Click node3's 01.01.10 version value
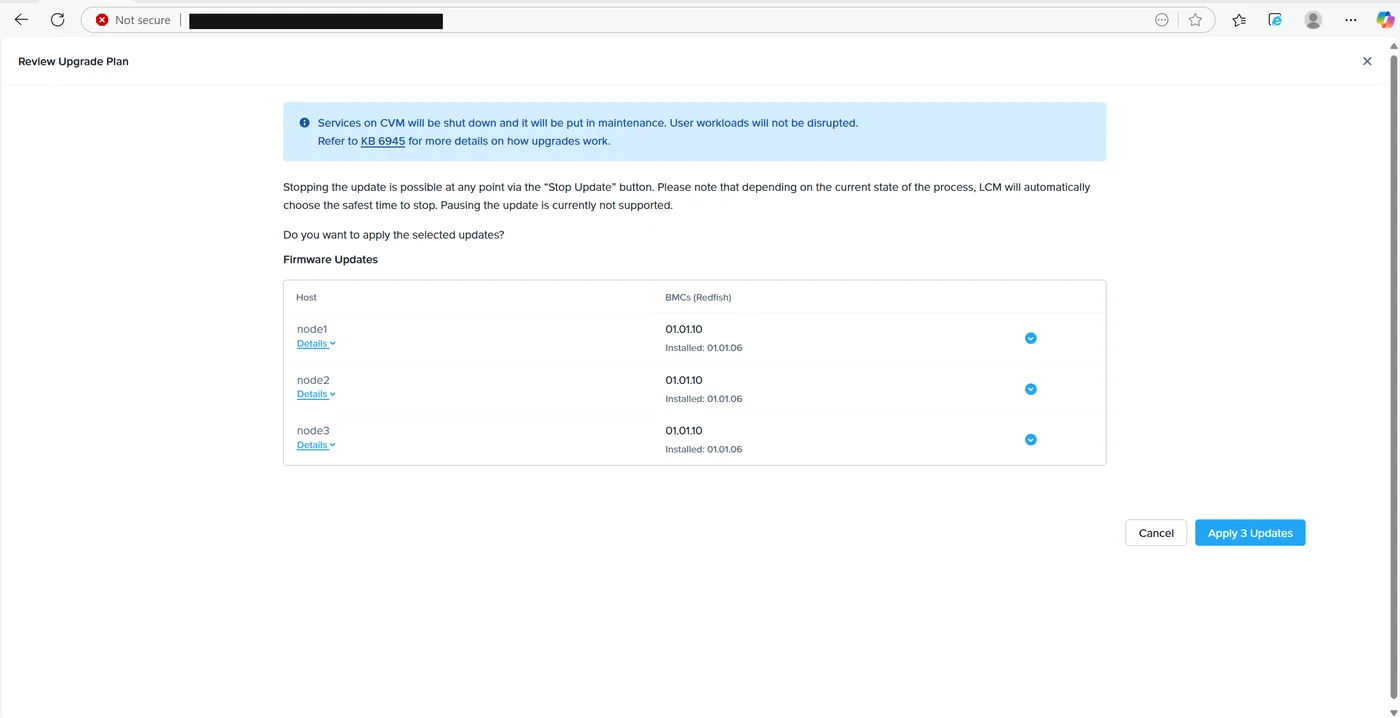The image size is (1400, 718). point(684,431)
